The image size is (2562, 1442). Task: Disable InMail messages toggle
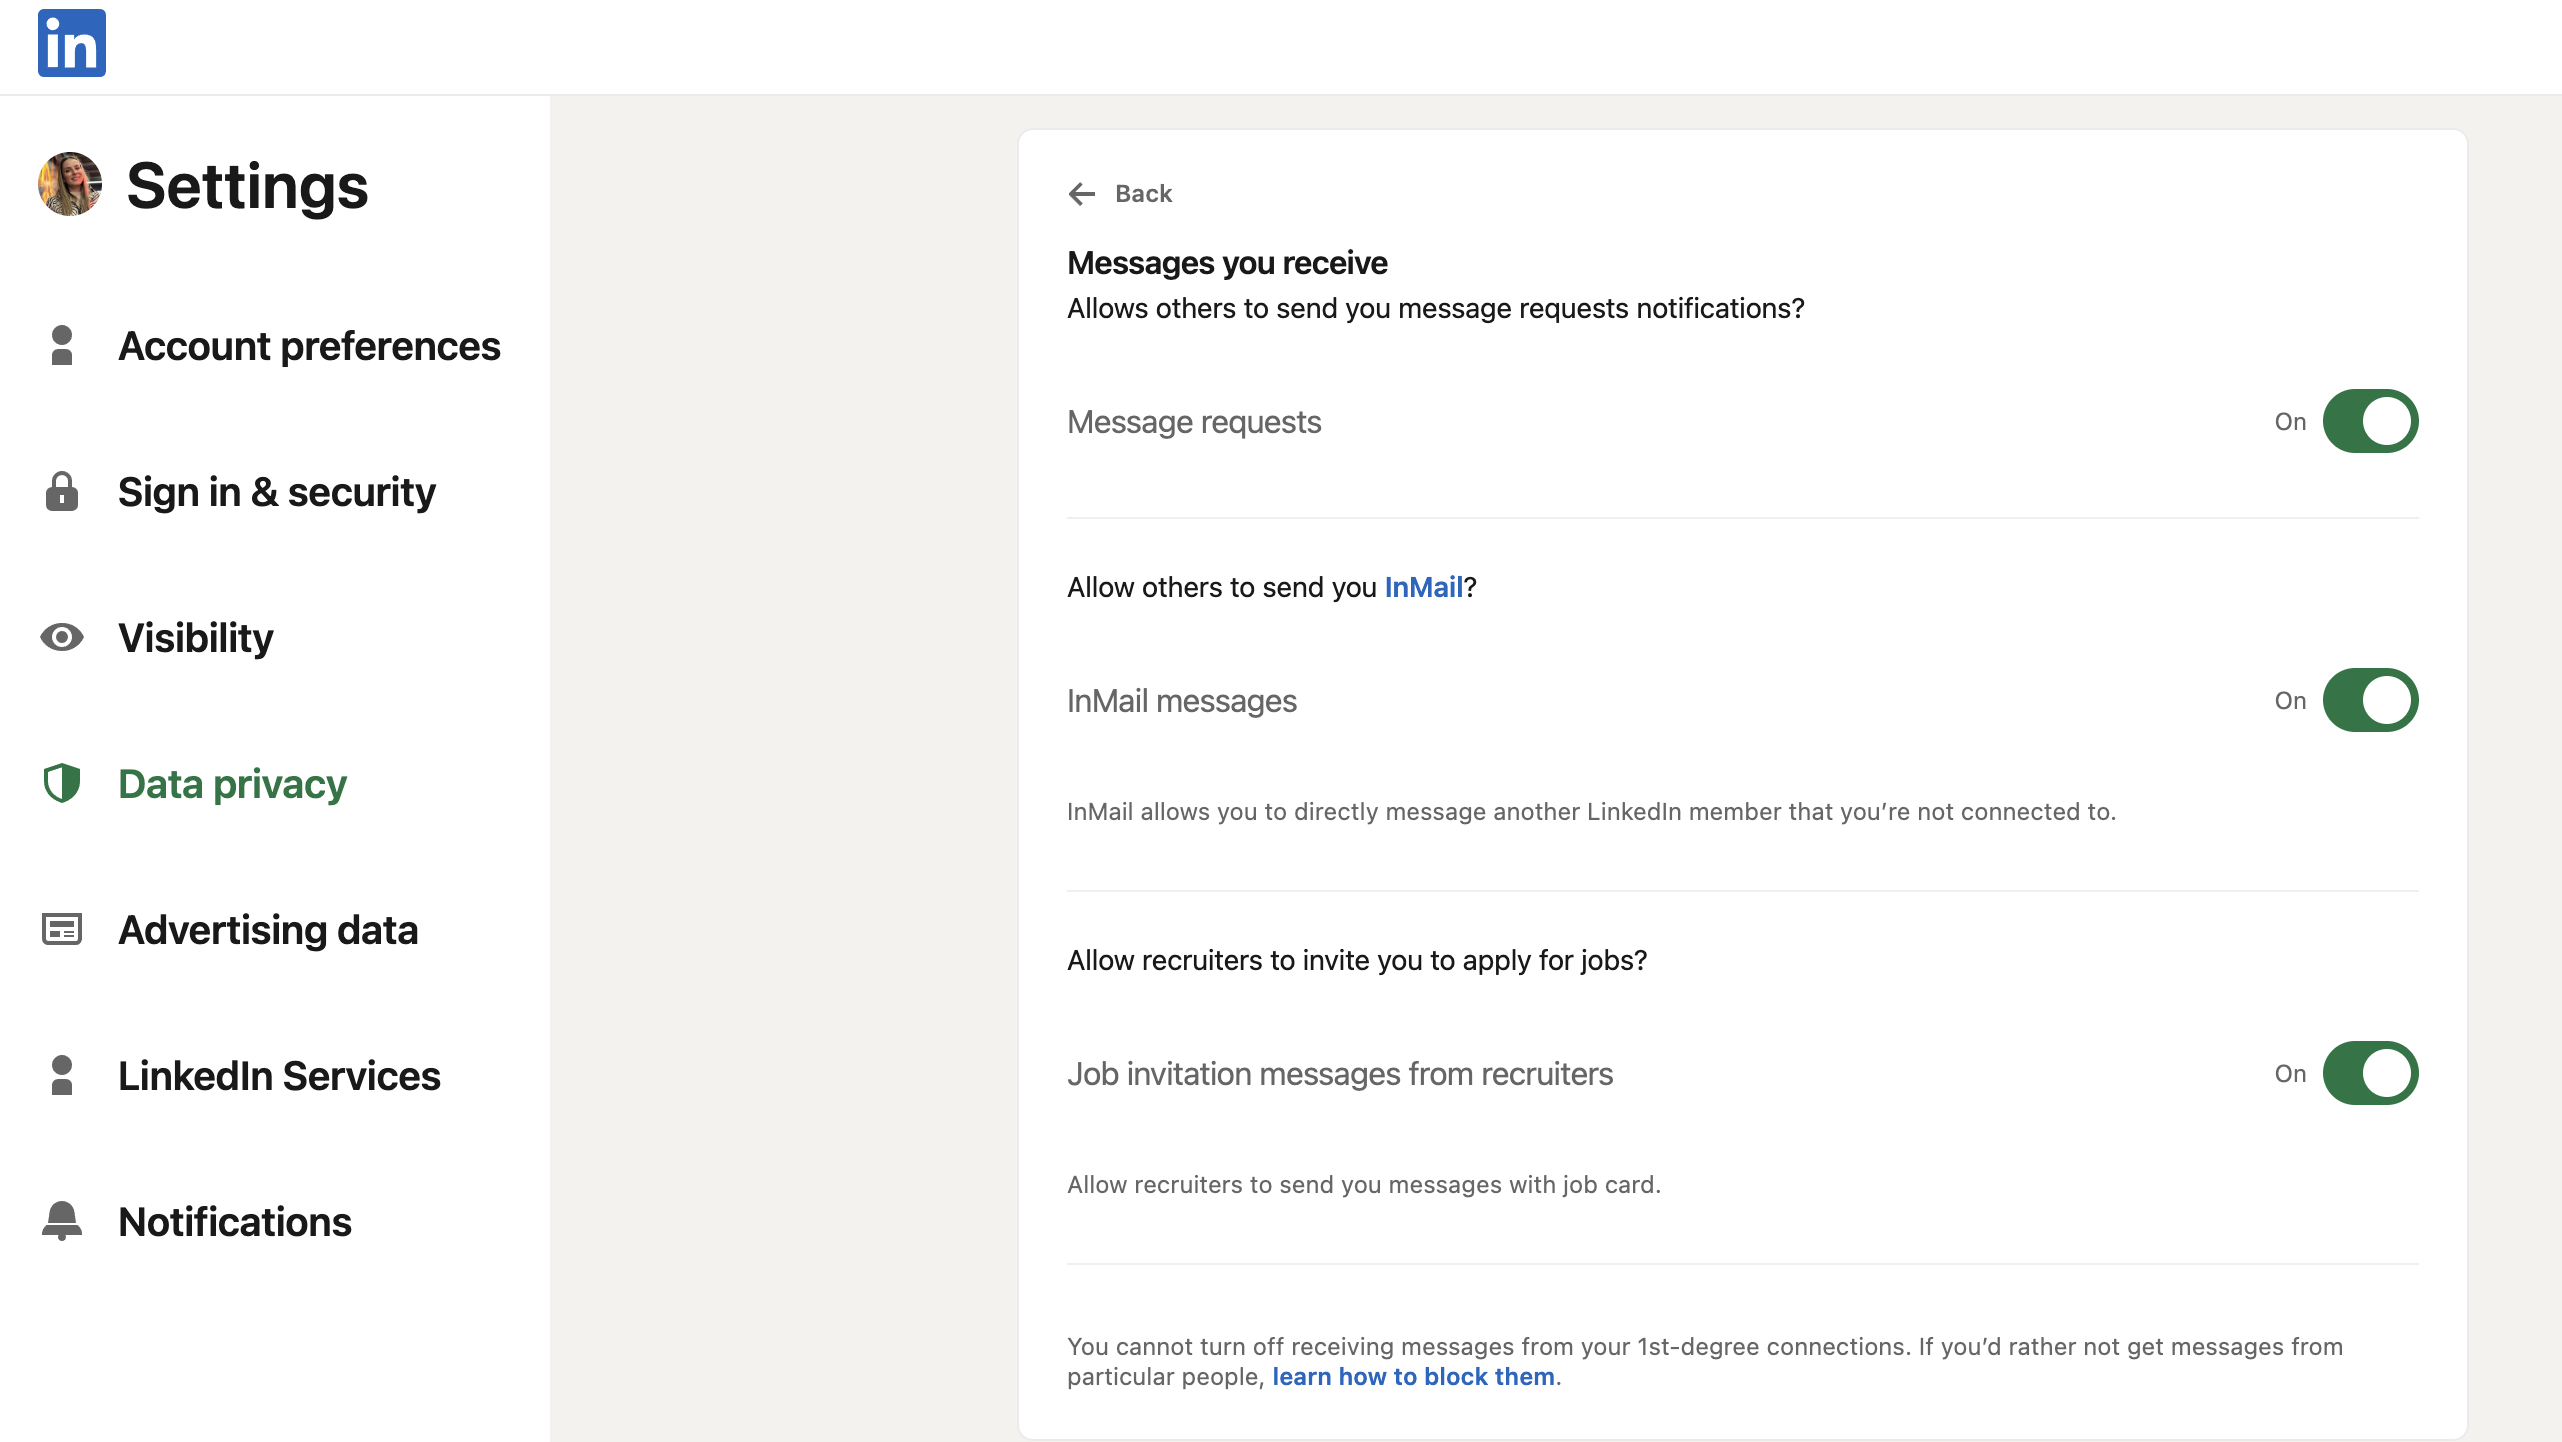click(2370, 700)
